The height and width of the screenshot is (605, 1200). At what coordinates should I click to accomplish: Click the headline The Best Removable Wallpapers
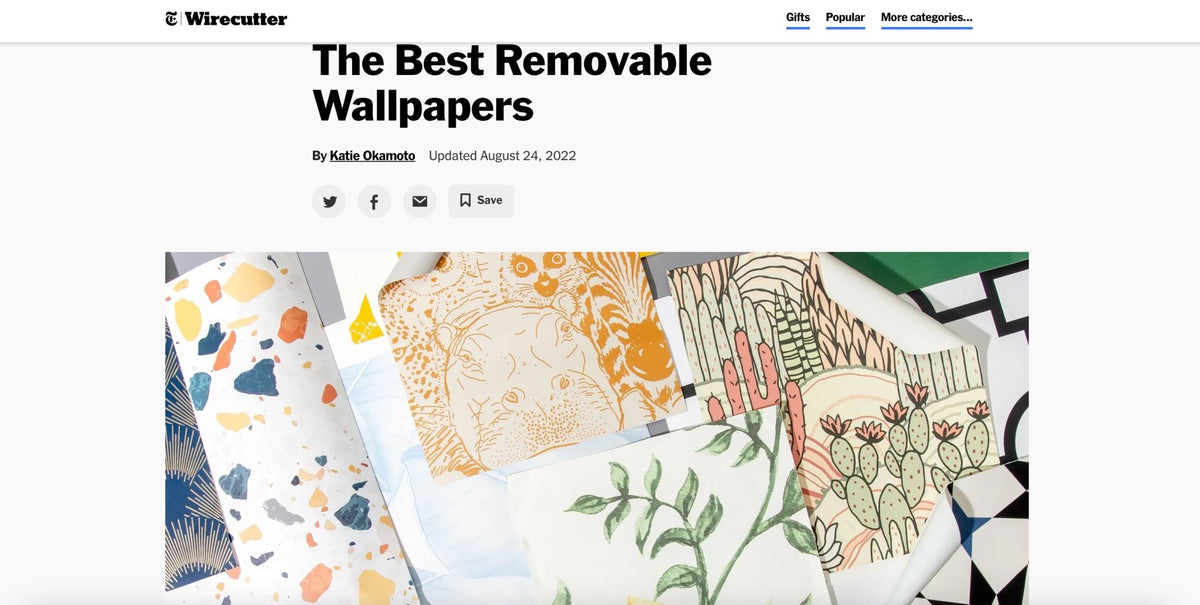coord(512,83)
